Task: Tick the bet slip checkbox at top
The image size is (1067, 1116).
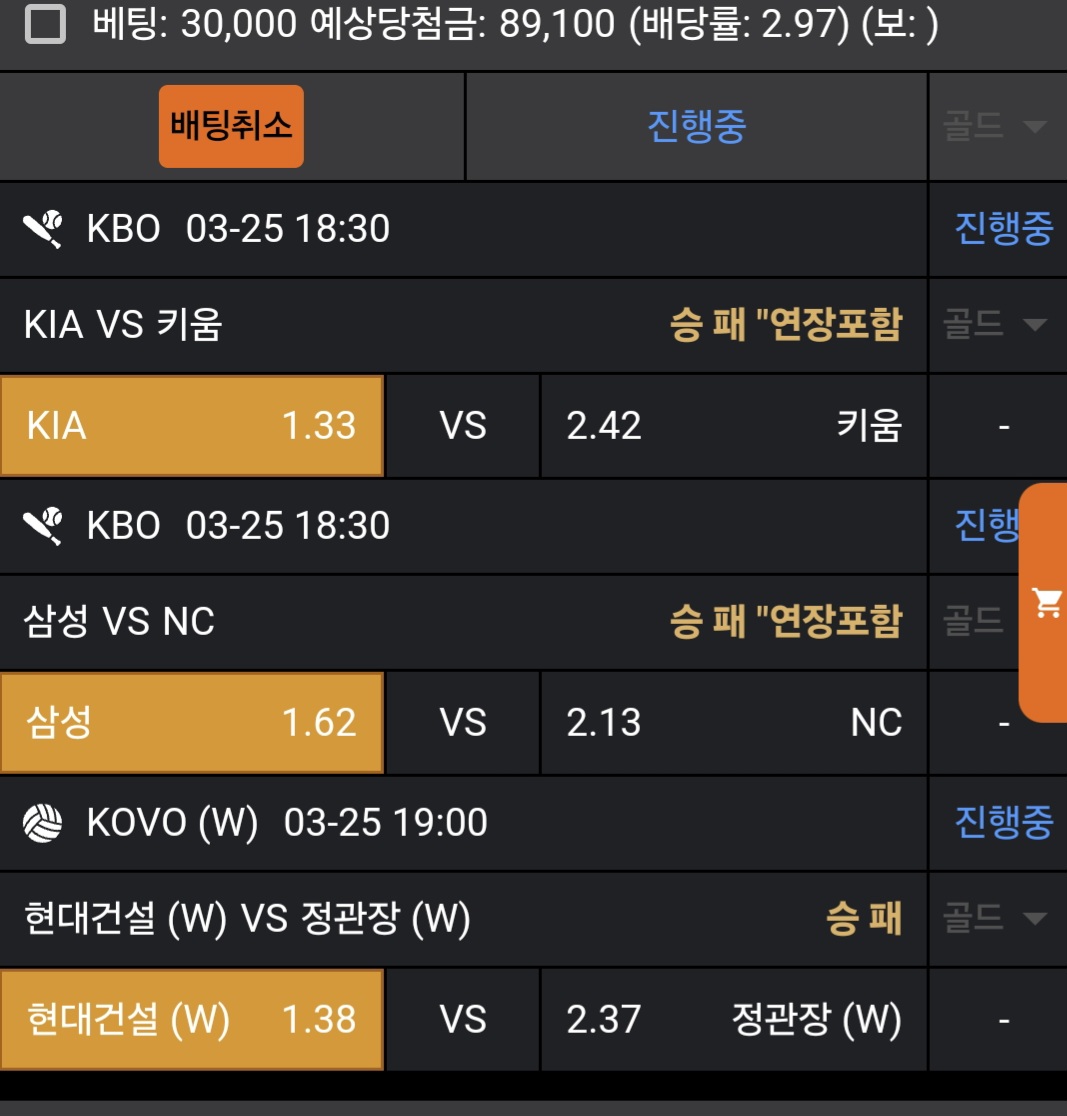Action: [45, 25]
